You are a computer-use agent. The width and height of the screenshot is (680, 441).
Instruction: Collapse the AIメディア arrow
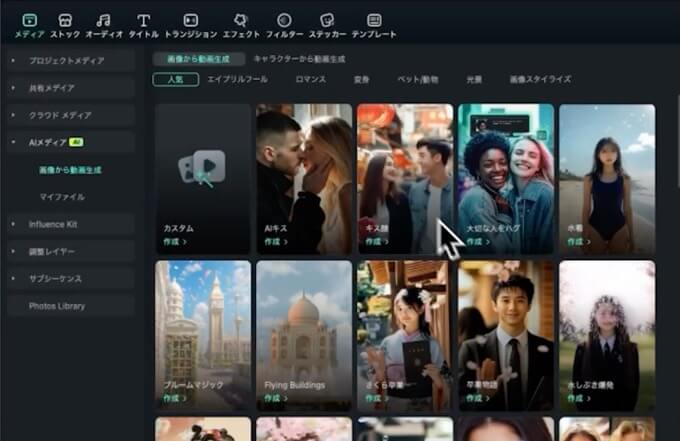point(13,142)
